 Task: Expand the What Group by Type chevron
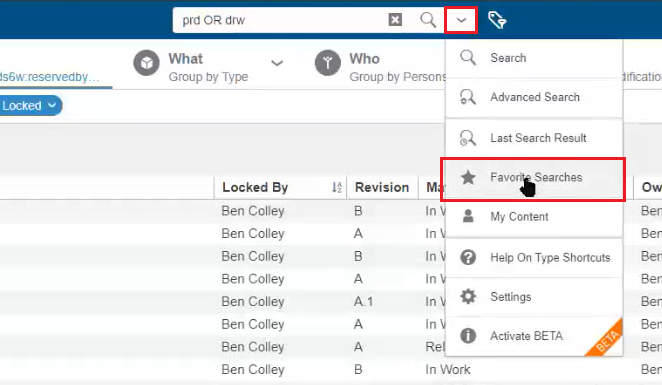[277, 64]
